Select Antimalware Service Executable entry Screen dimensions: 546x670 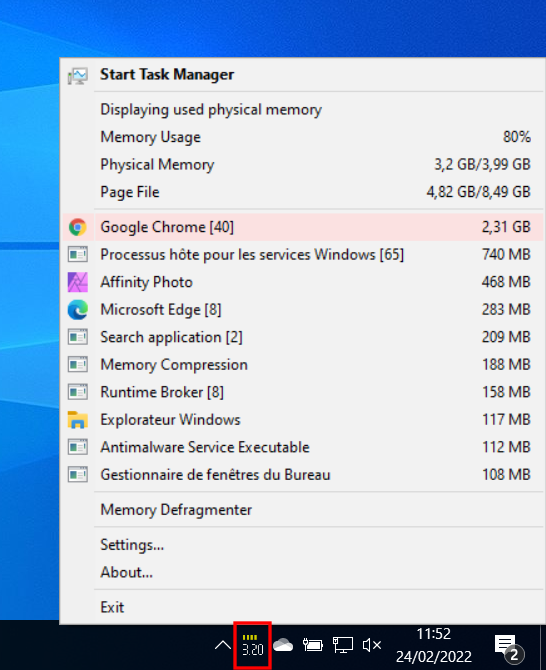tap(303, 447)
